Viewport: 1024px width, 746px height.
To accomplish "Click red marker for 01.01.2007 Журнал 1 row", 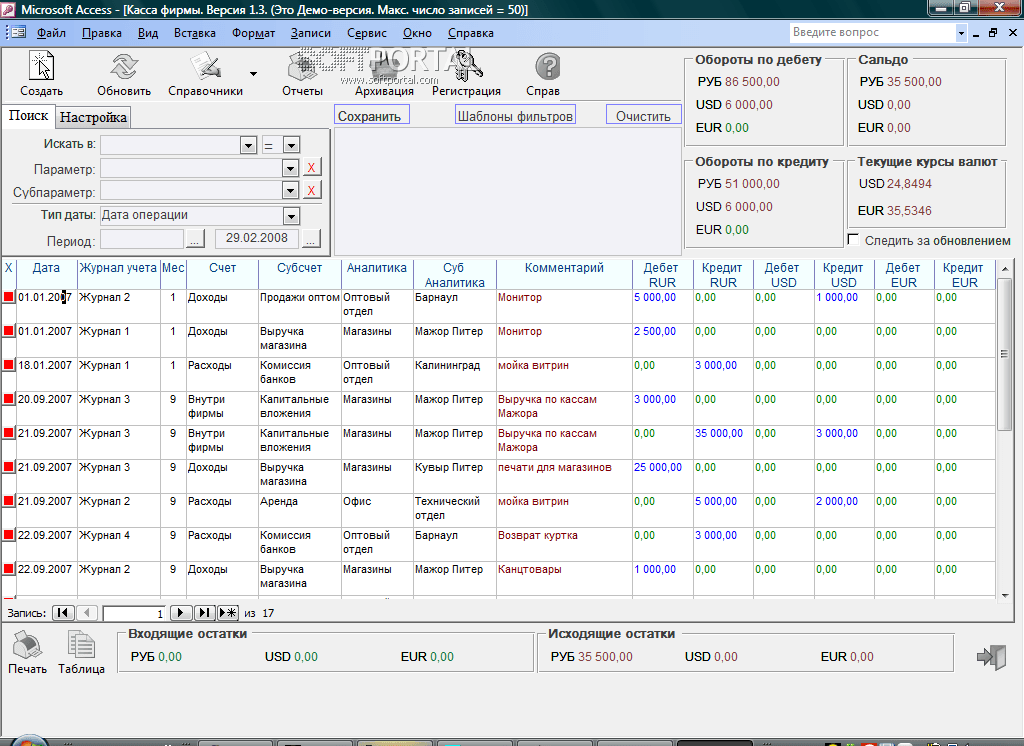I will click(x=8, y=331).
